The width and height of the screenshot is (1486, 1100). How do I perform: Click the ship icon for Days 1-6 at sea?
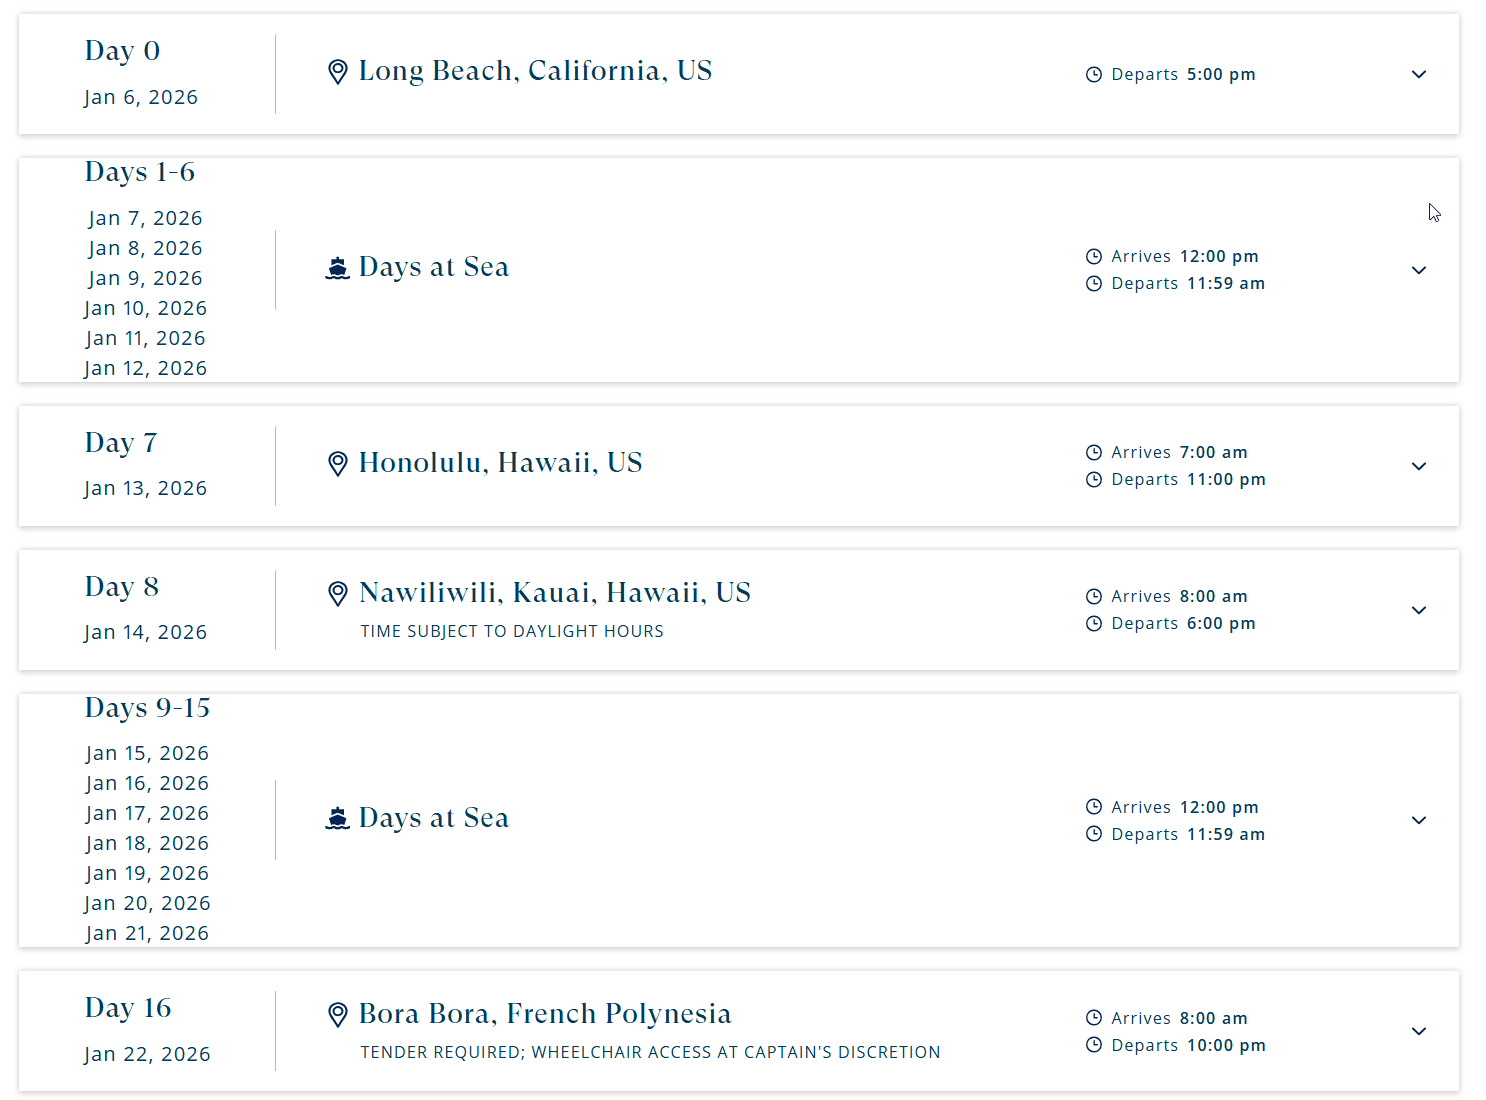pyautogui.click(x=338, y=268)
